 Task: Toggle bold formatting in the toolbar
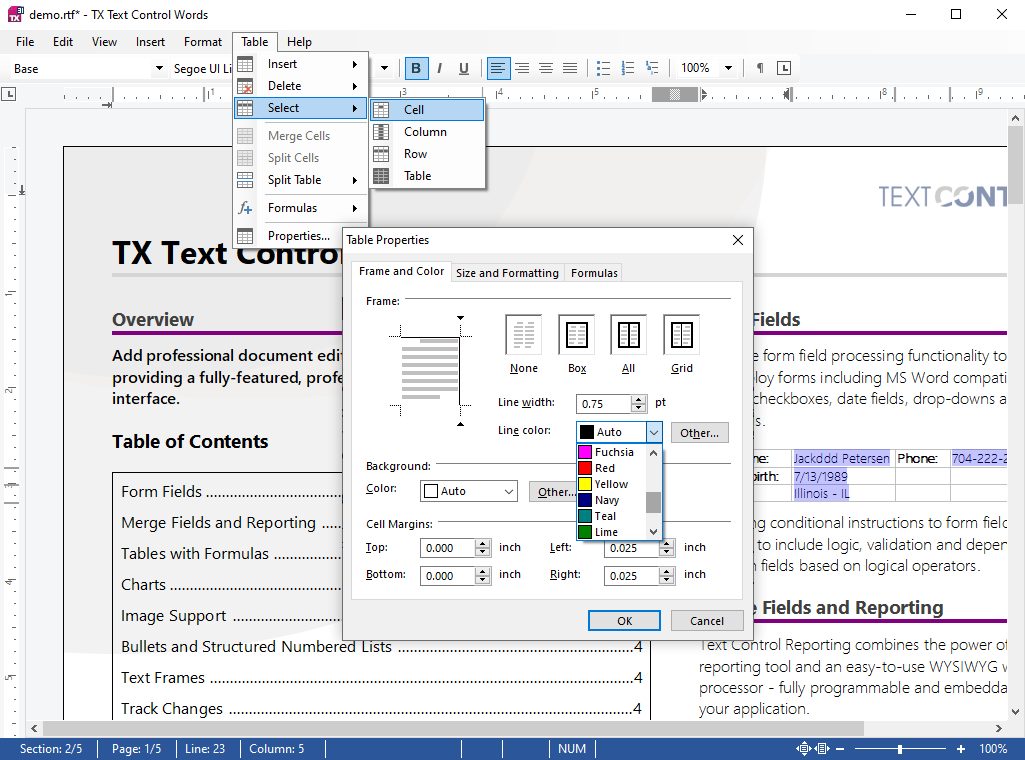point(416,68)
